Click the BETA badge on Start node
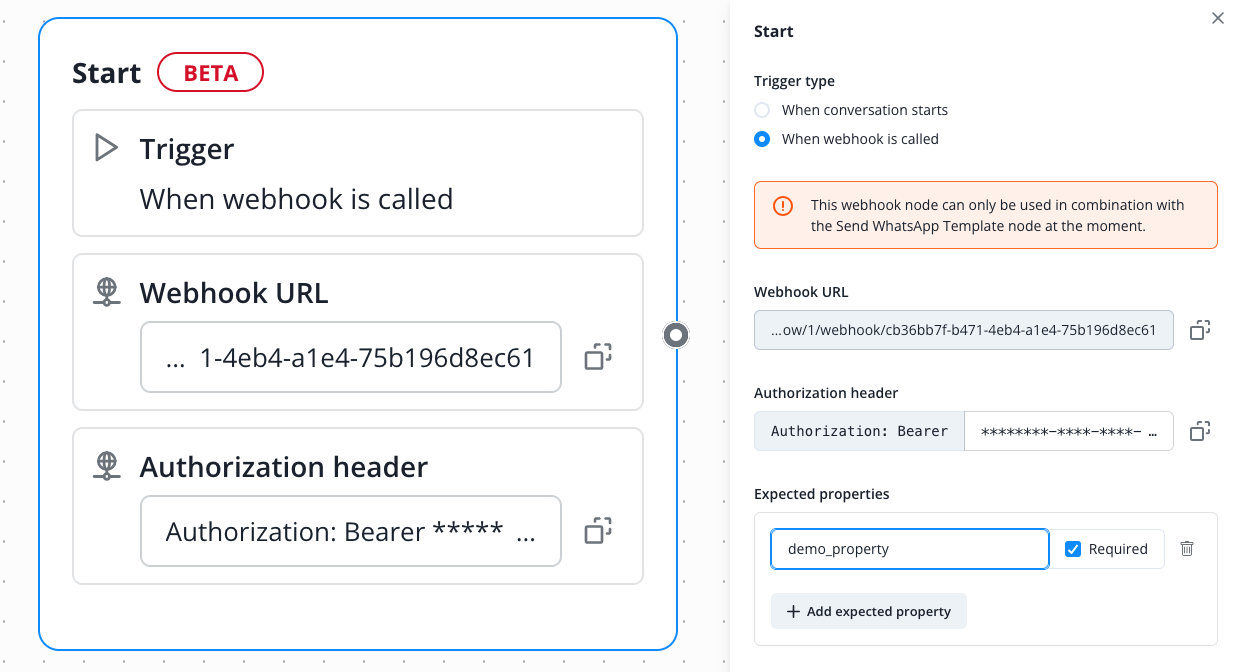 coord(211,73)
